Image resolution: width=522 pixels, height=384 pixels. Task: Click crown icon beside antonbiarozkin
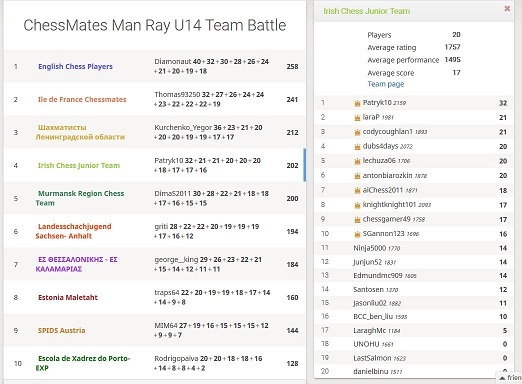(x=357, y=176)
